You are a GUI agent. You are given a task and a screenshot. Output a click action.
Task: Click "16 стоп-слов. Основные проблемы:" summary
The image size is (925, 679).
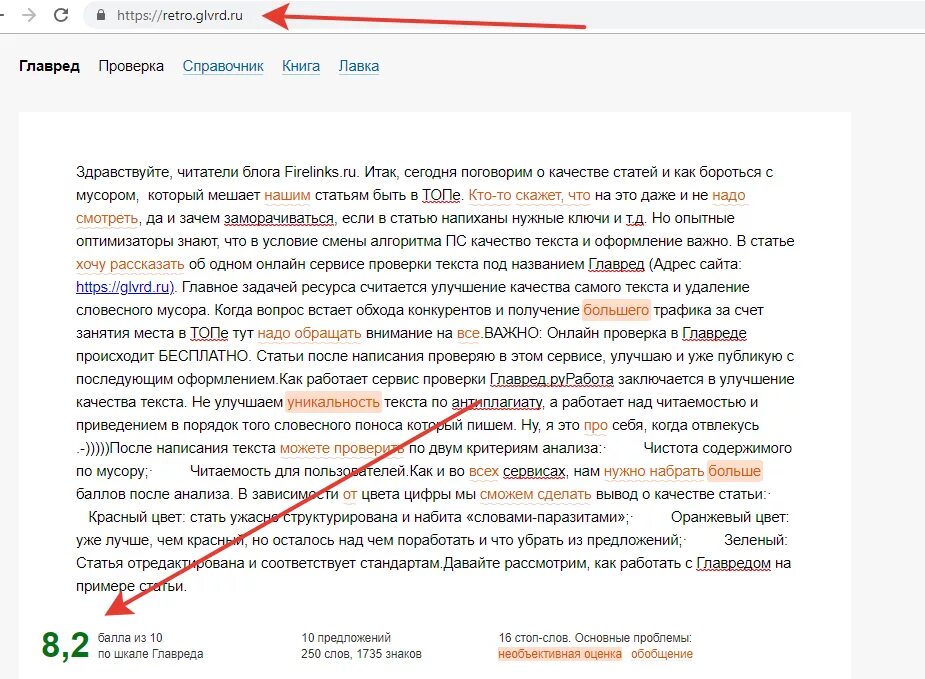tap(595, 638)
